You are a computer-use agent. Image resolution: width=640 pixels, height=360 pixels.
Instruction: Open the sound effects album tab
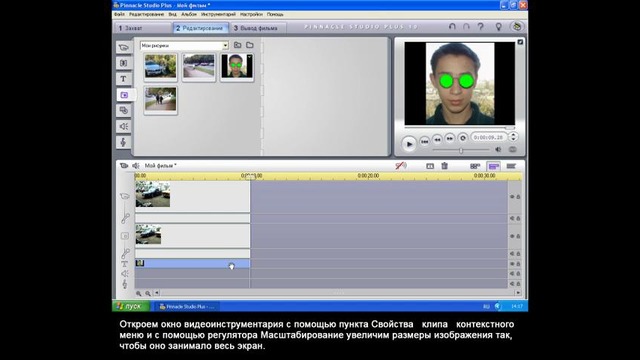(124, 126)
